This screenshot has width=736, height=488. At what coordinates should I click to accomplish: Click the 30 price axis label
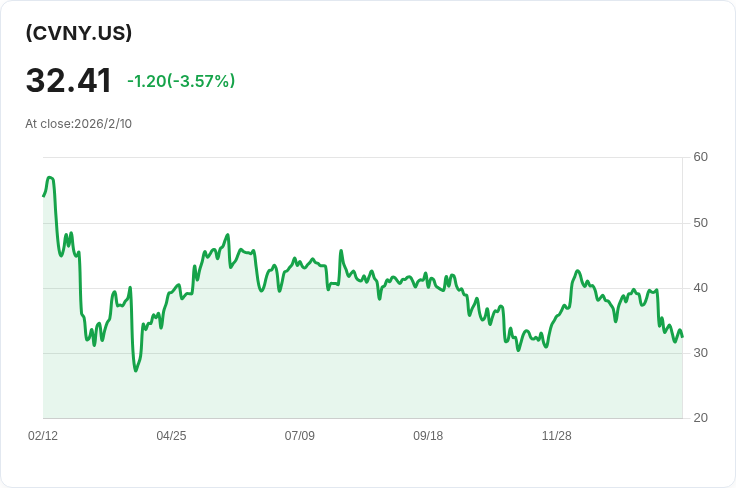tap(700, 353)
